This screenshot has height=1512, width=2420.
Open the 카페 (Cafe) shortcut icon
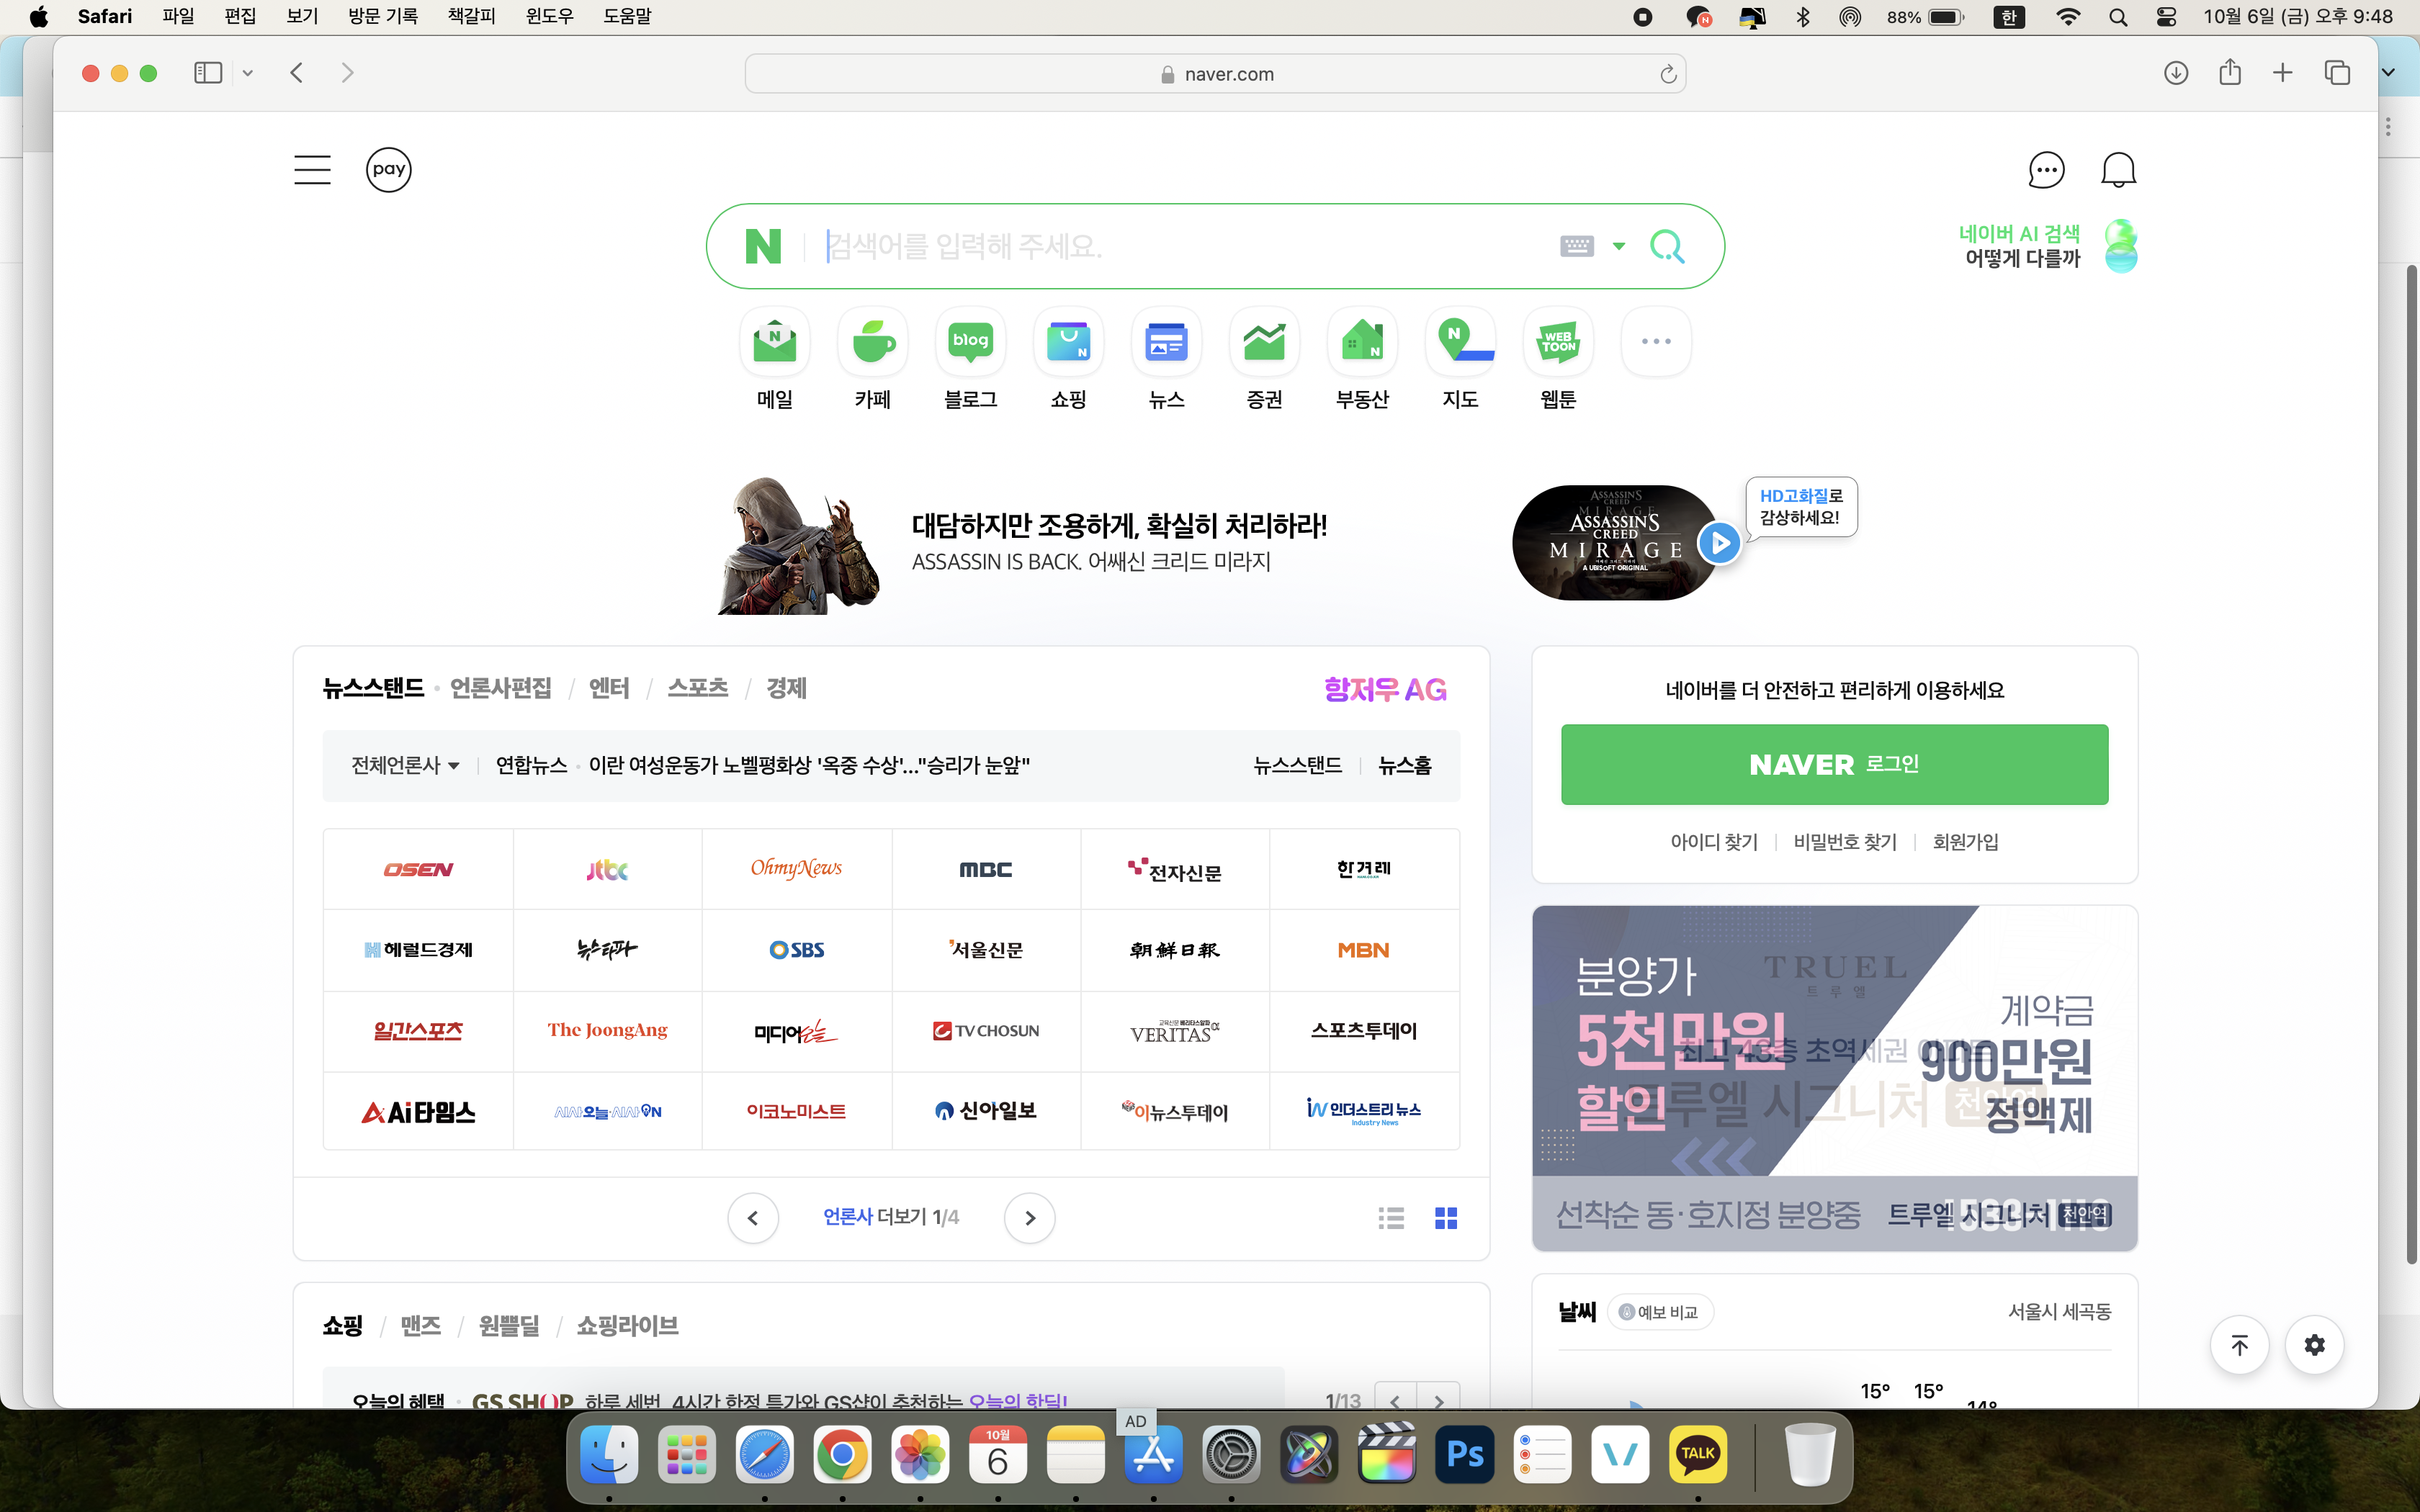872,342
